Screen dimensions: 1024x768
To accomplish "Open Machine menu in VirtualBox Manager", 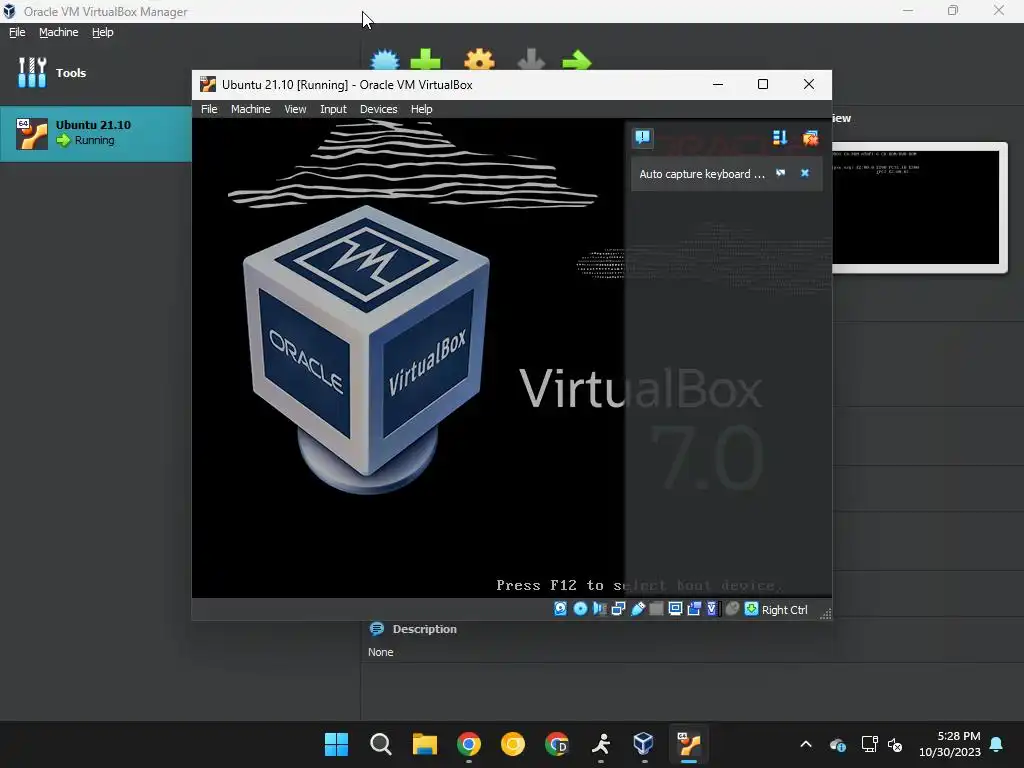I will tap(58, 32).
